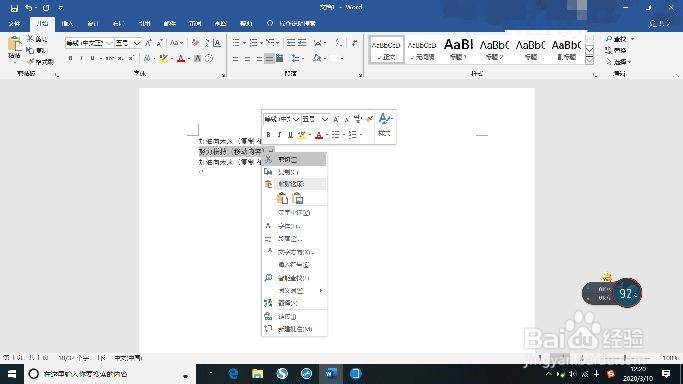
Task: Click the Decrease Font Size icon in the ribbon
Action: [159, 43]
